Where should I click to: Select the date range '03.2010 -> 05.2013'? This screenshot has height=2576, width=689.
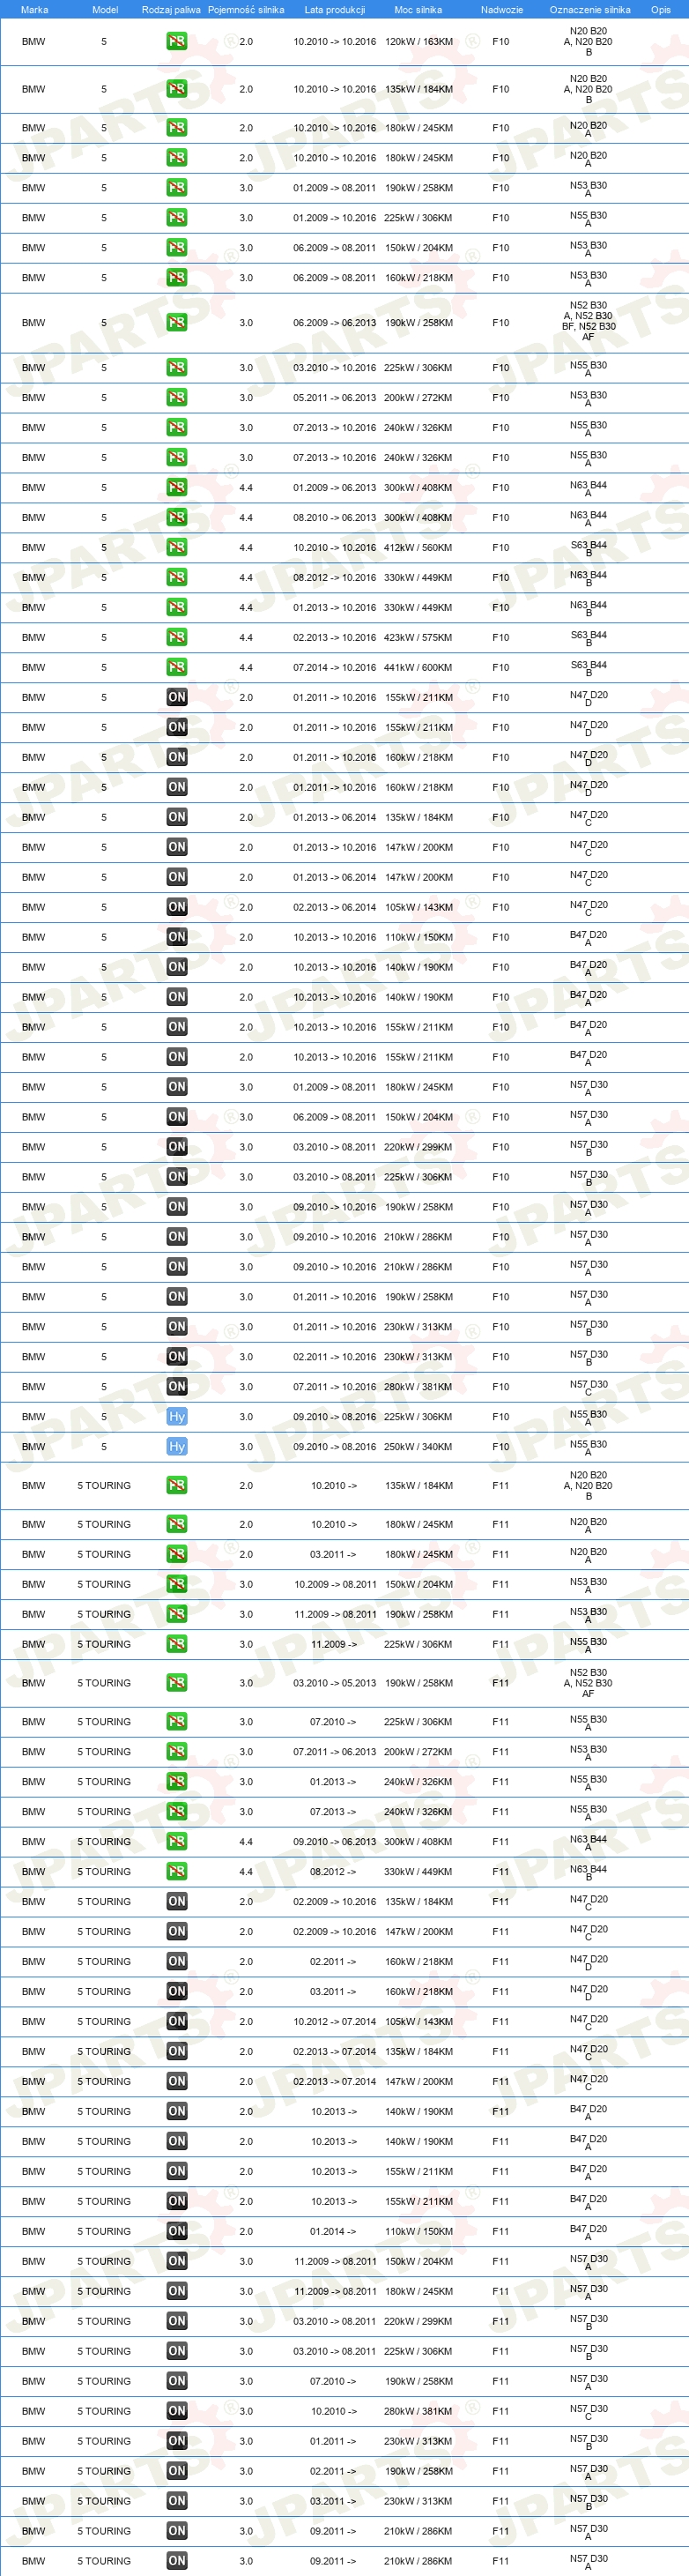tap(335, 1683)
